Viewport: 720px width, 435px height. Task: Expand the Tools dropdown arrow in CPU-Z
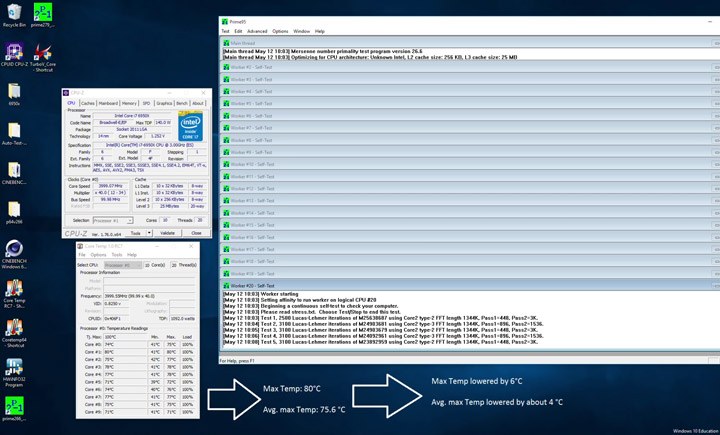[x=150, y=233]
